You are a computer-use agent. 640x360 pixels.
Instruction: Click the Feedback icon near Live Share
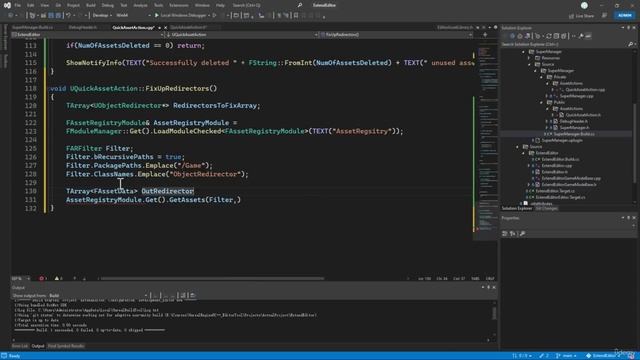tap(604, 16)
